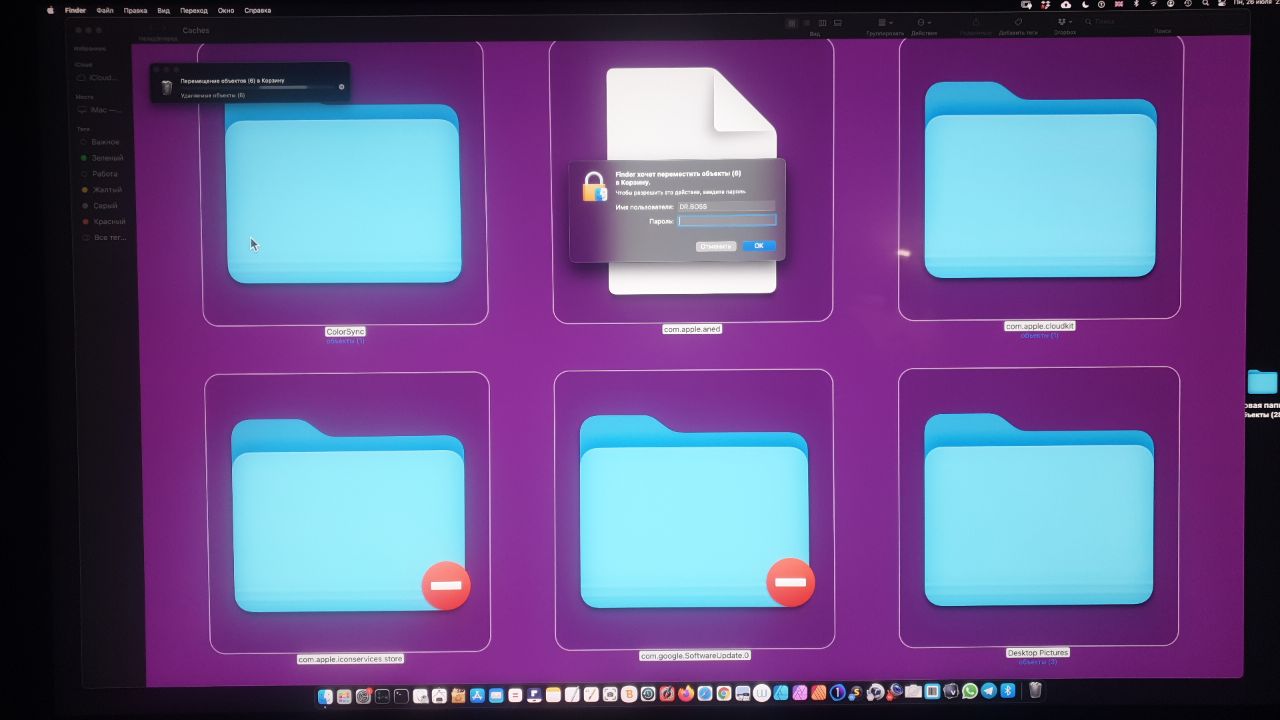This screenshot has width=1280, height=720.
Task: Click the Wi-Fi icon in menu bar
Action: (1153, 5)
